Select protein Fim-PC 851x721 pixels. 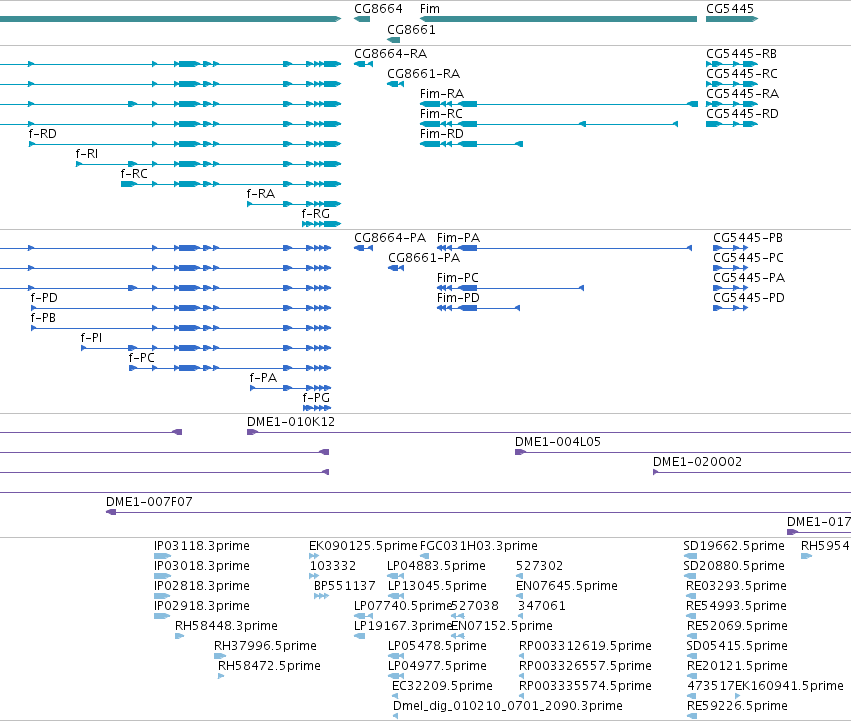[458, 279]
